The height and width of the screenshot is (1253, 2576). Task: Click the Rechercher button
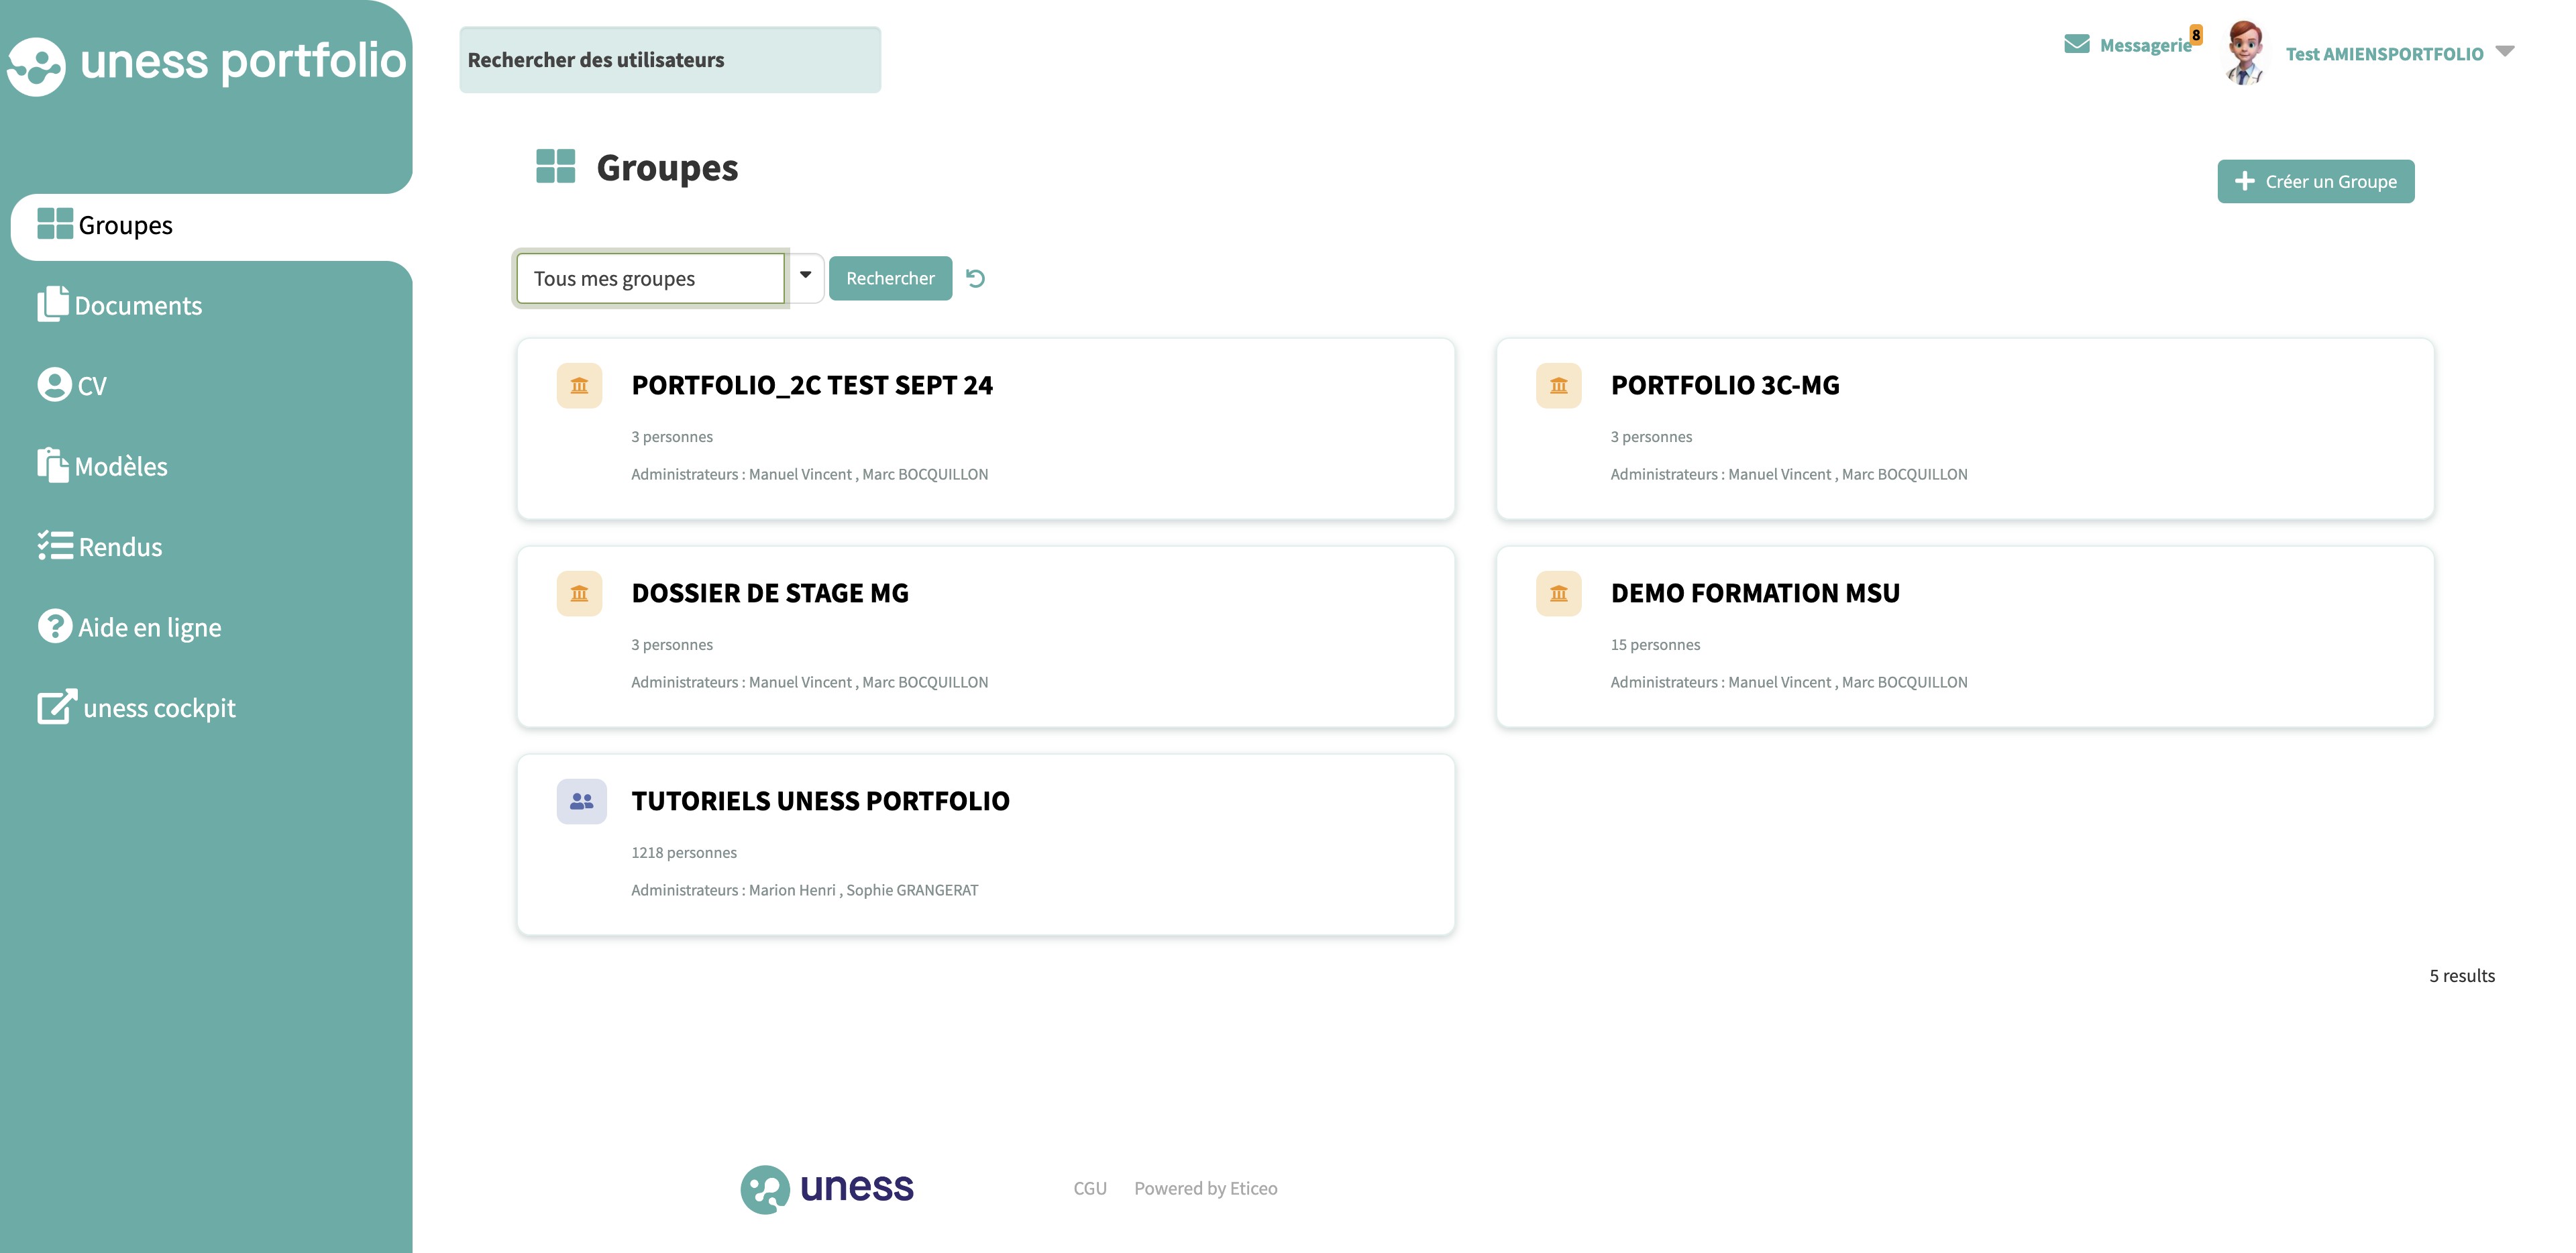pos(890,278)
